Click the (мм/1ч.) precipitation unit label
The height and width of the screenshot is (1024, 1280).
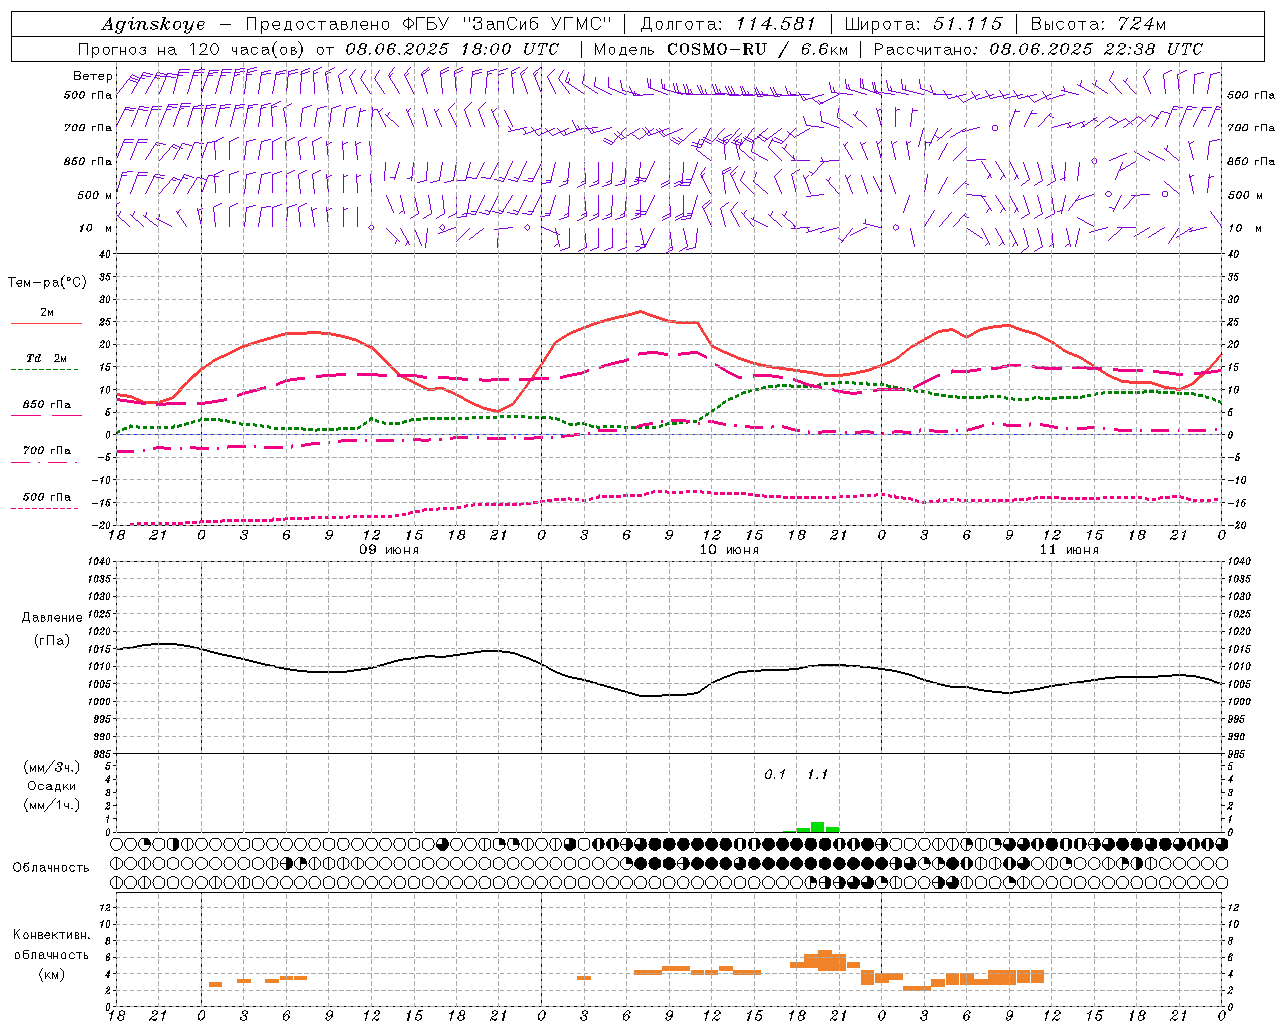51,805
